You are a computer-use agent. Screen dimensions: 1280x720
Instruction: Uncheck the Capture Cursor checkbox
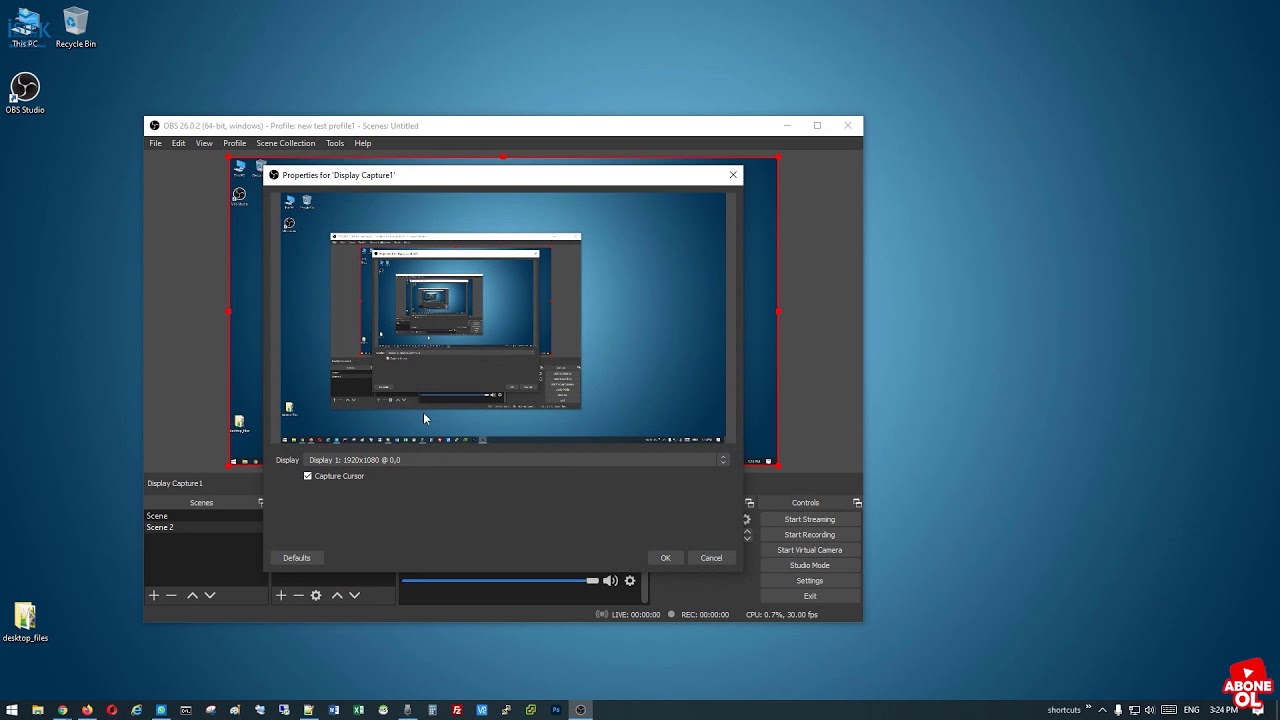[x=308, y=476]
